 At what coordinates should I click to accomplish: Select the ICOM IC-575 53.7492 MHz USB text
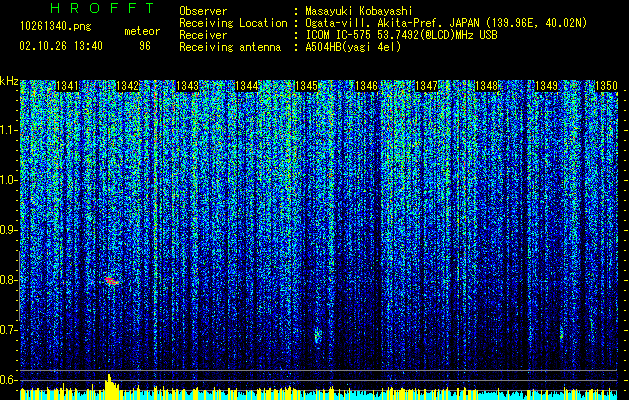(x=401, y=35)
